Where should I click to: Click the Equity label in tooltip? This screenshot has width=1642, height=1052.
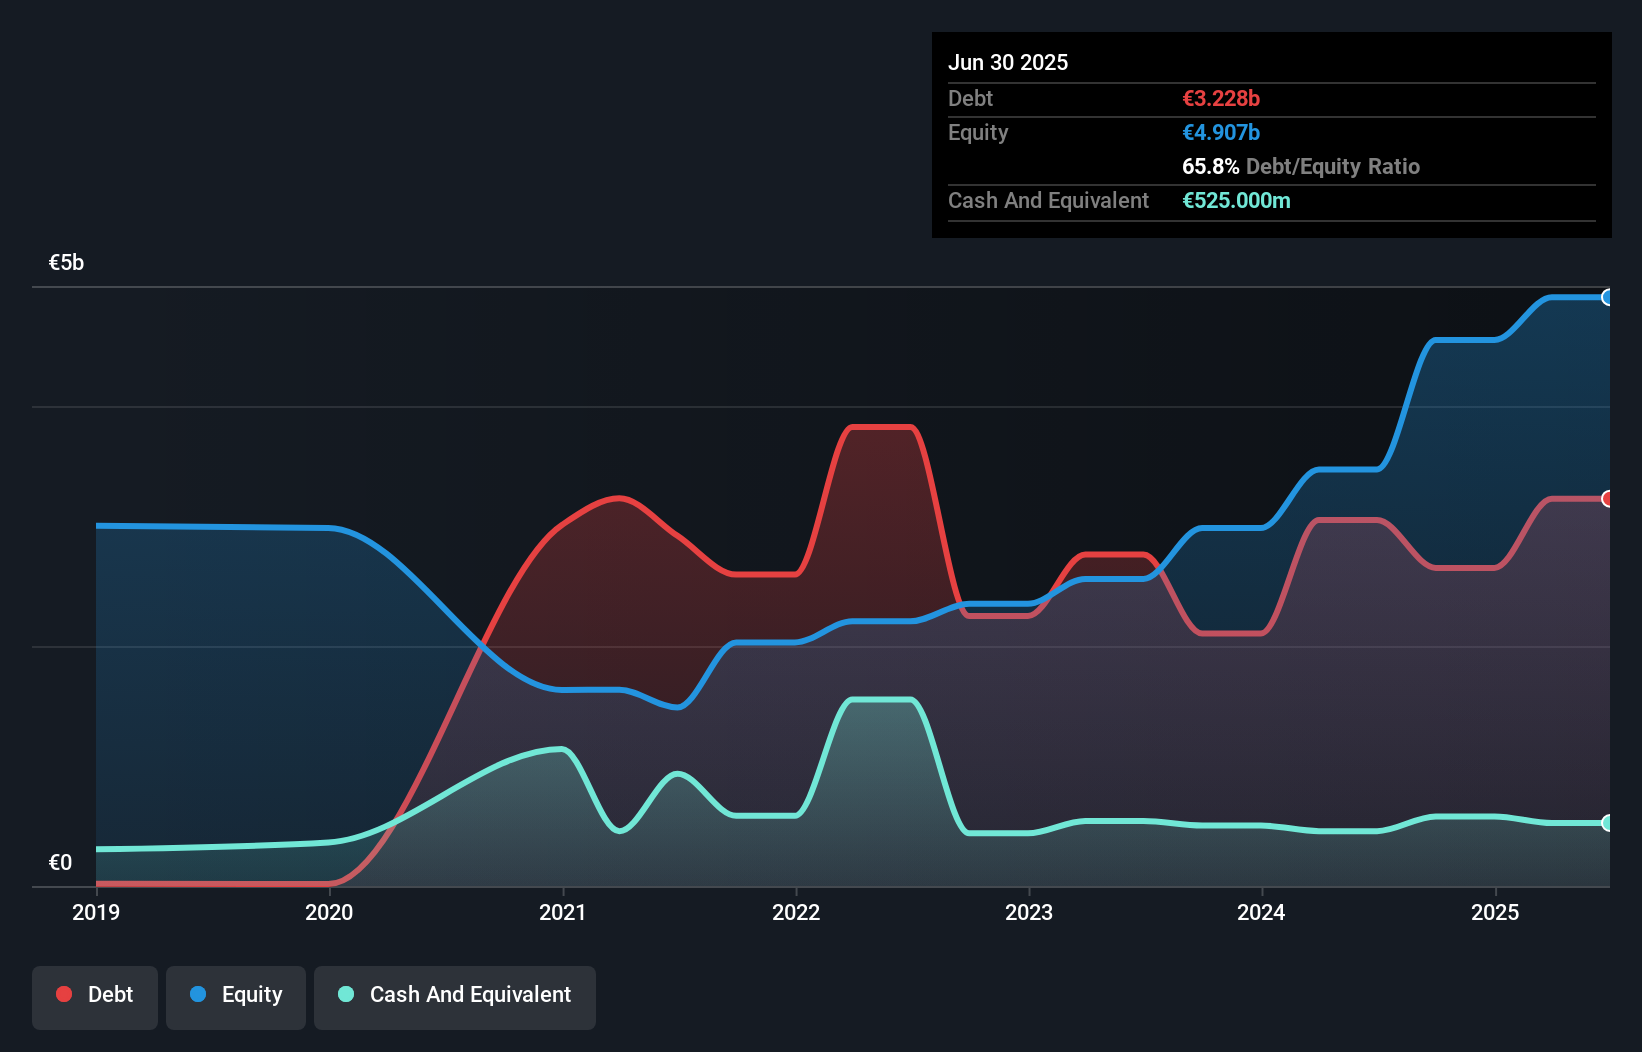pyautogui.click(x=978, y=133)
